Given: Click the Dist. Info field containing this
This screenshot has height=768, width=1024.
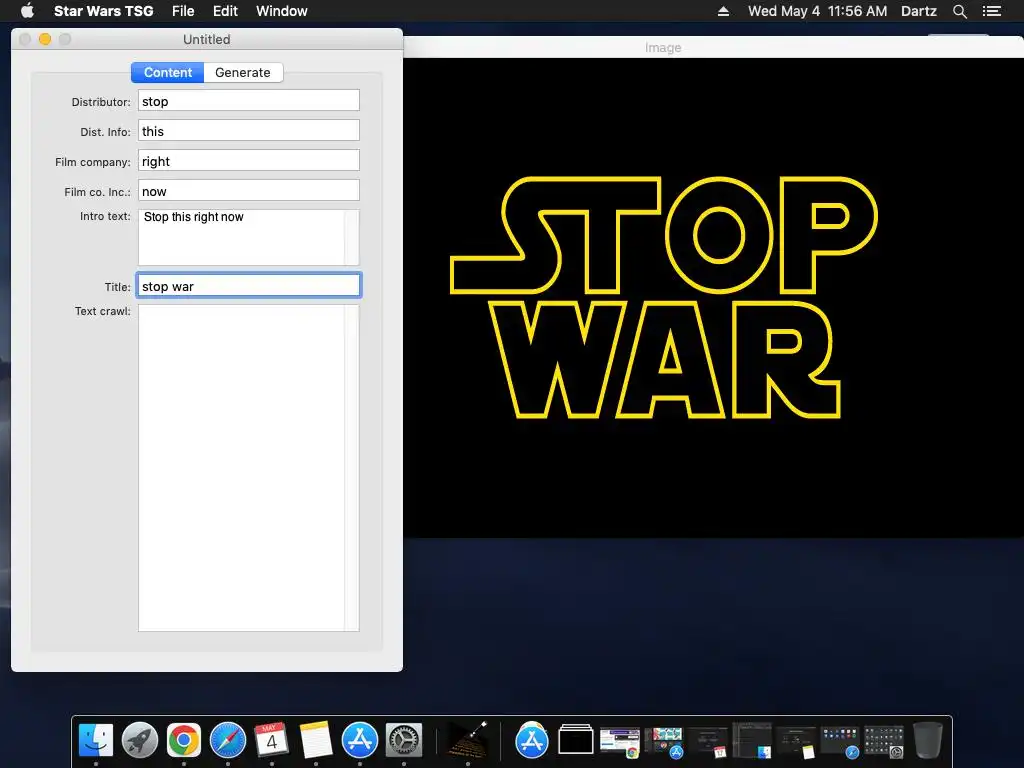Looking at the screenshot, I should (x=249, y=131).
